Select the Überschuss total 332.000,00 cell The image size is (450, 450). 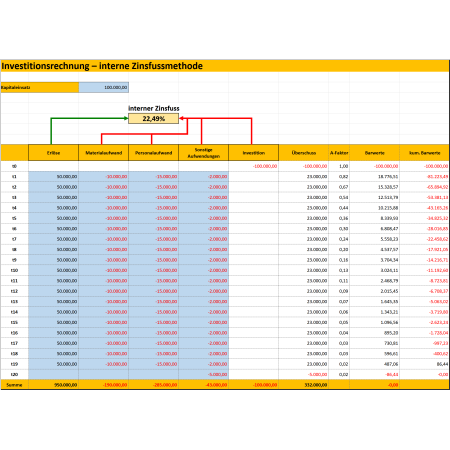point(304,385)
